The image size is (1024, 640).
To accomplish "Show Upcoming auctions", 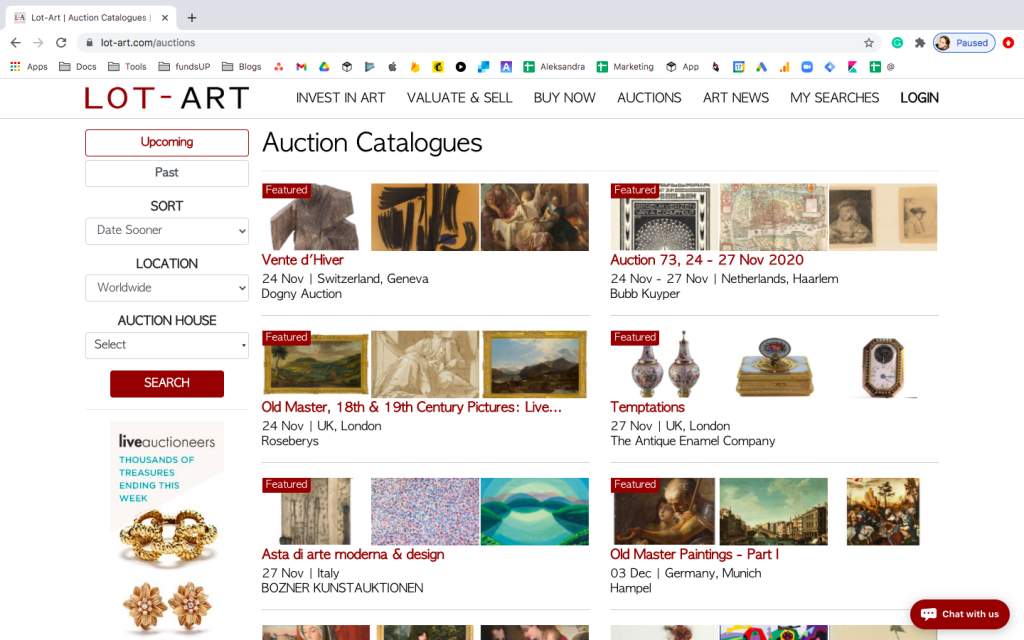I will [167, 142].
